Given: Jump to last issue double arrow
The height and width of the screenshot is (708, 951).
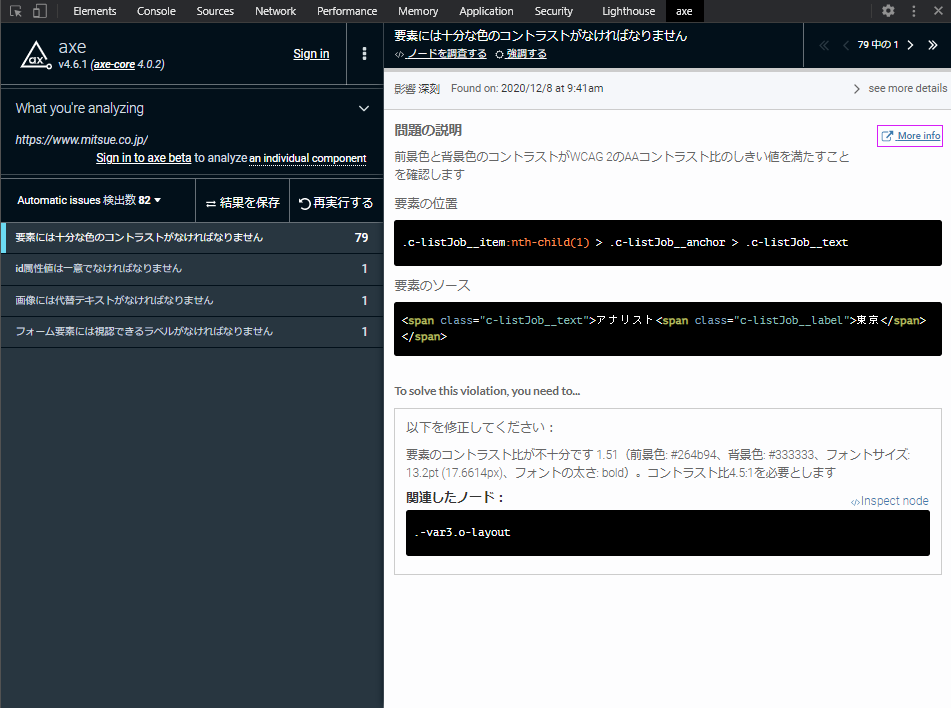Looking at the screenshot, I should [x=933, y=45].
